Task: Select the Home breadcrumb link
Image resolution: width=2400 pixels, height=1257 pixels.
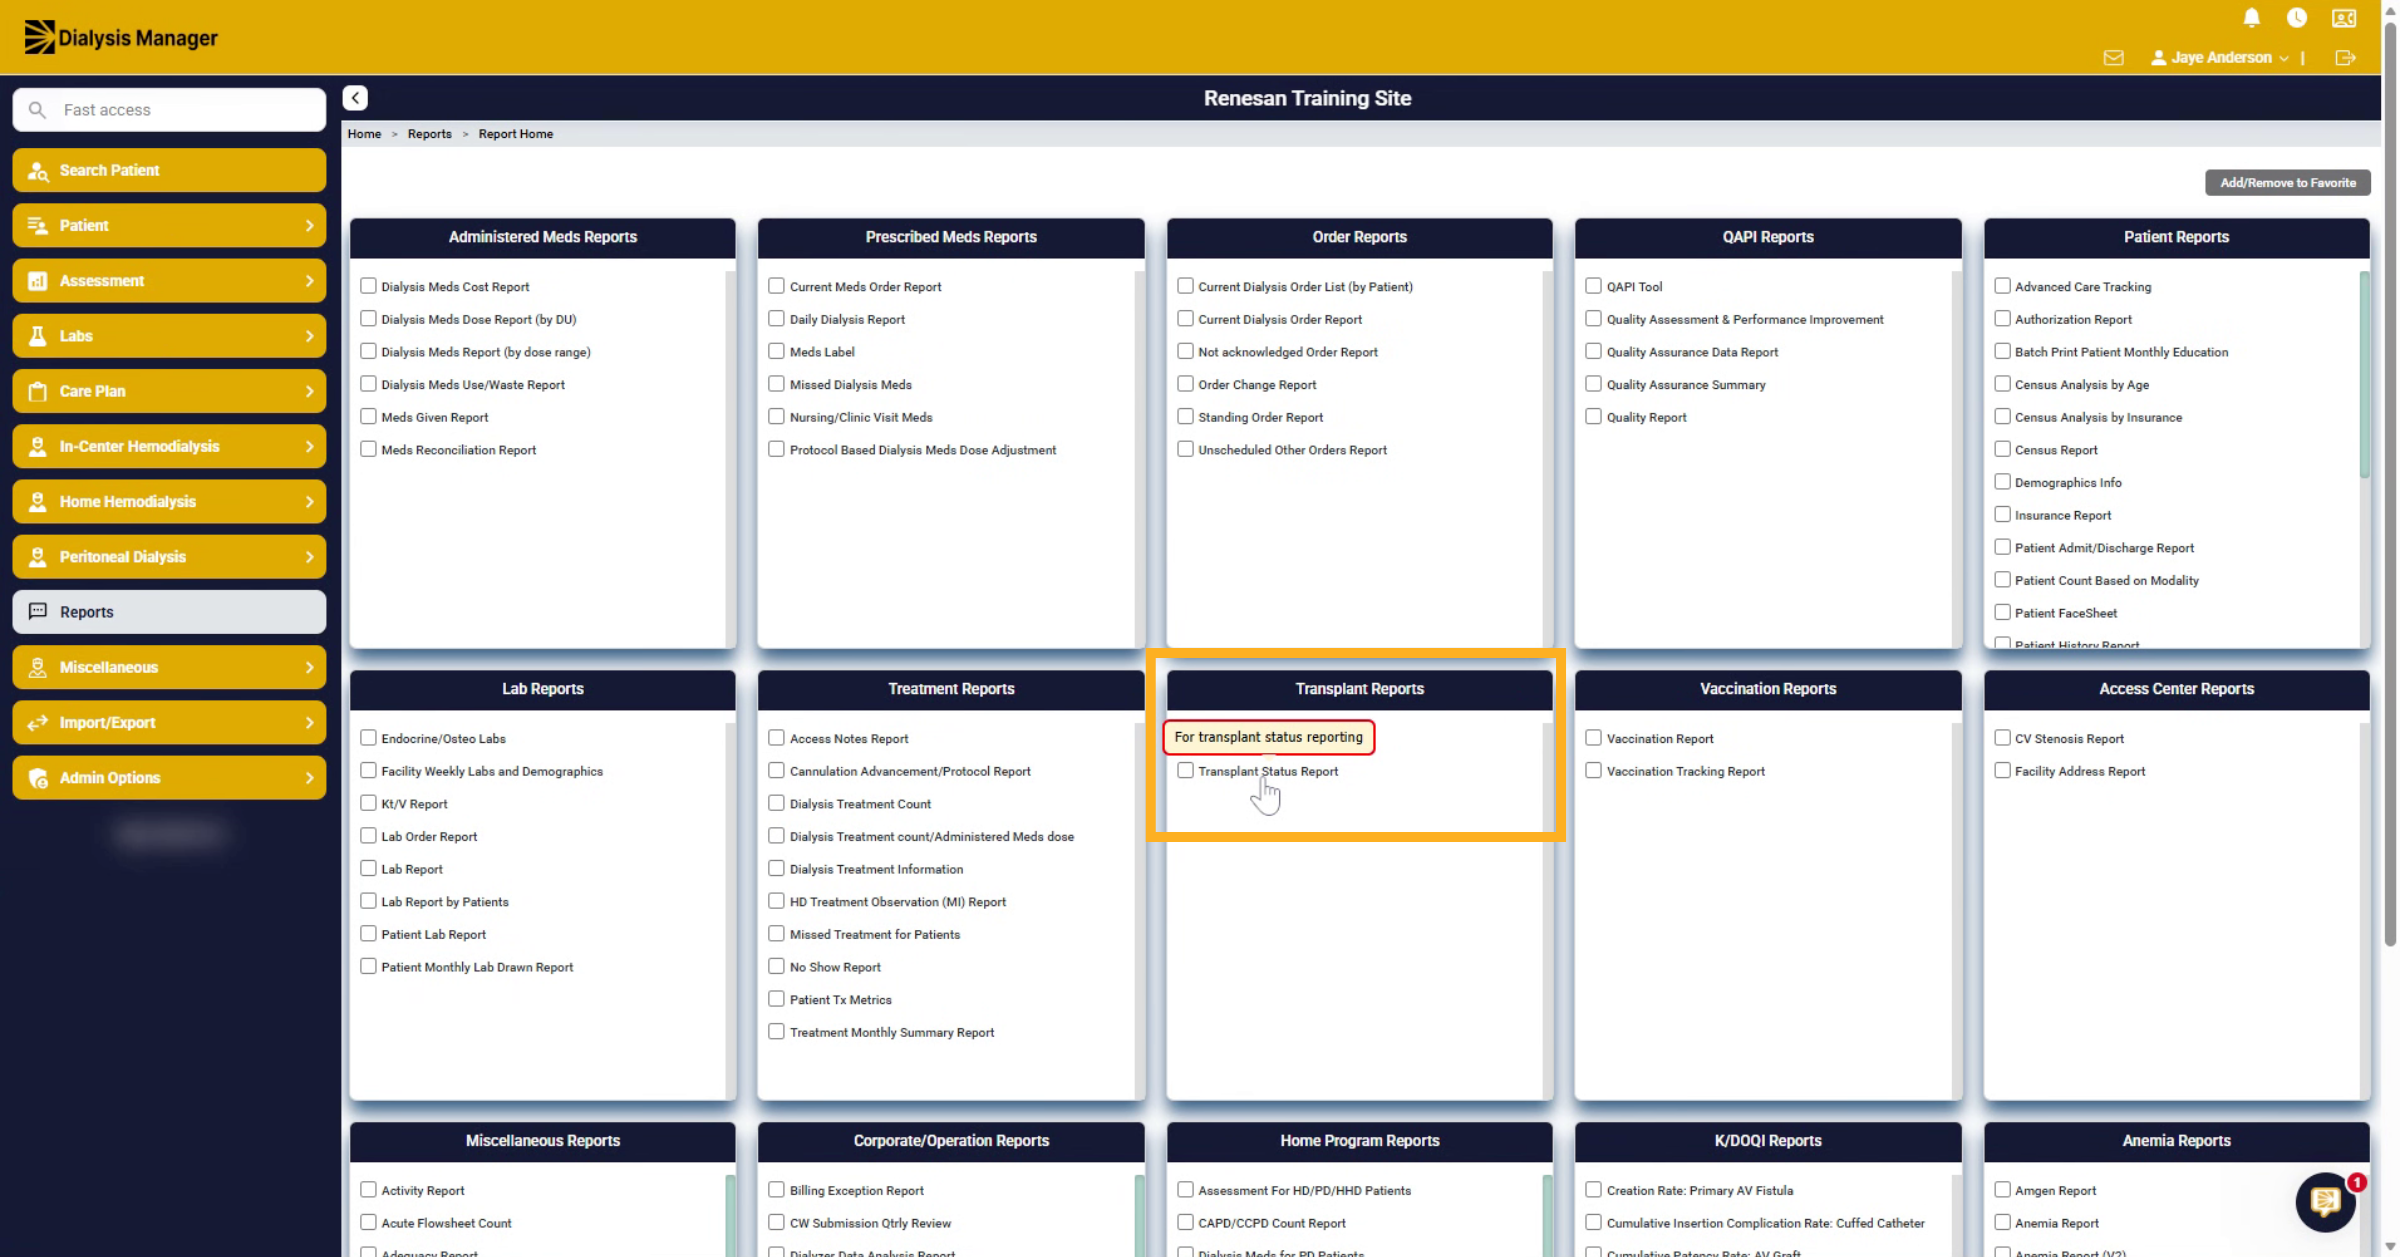Action: 364,134
